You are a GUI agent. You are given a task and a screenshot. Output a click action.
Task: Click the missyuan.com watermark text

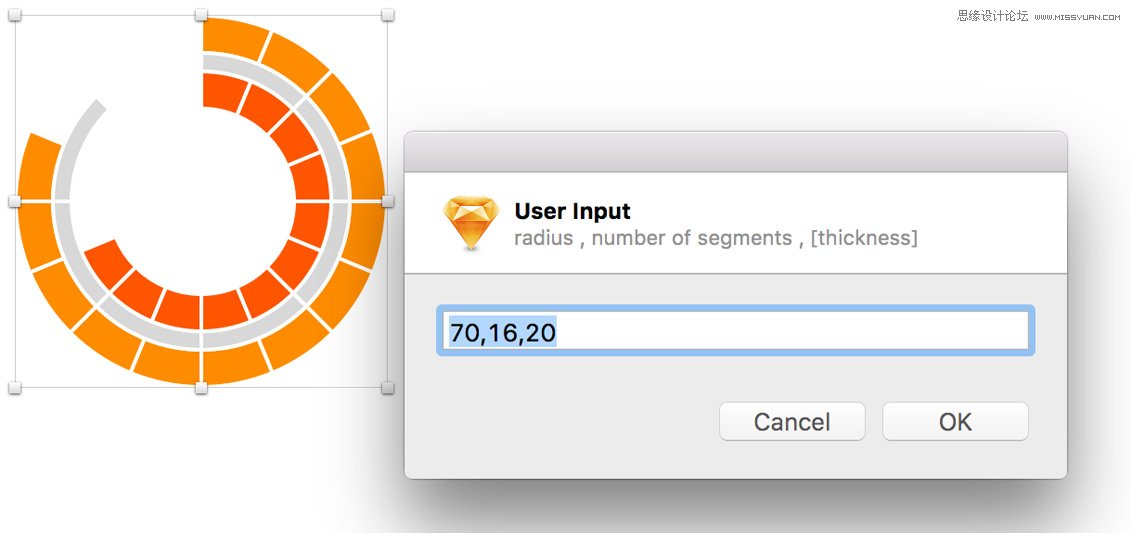click(1040, 15)
